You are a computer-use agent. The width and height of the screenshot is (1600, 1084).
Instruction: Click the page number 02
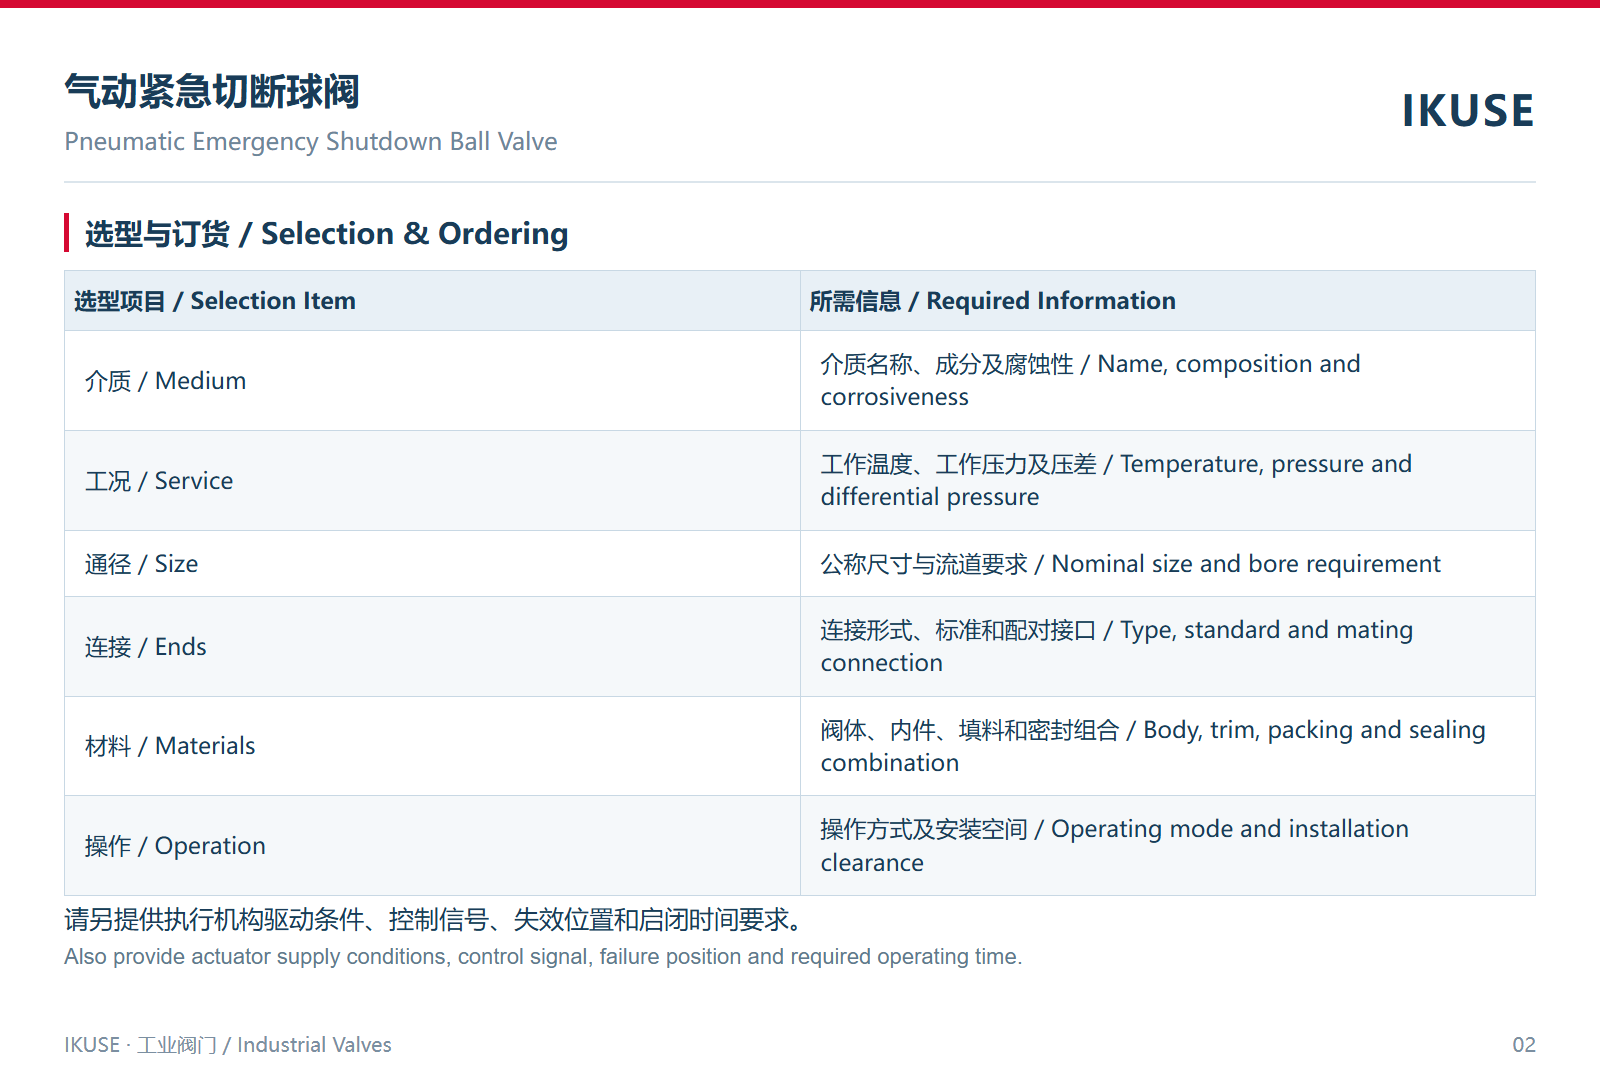[x=1524, y=1045]
